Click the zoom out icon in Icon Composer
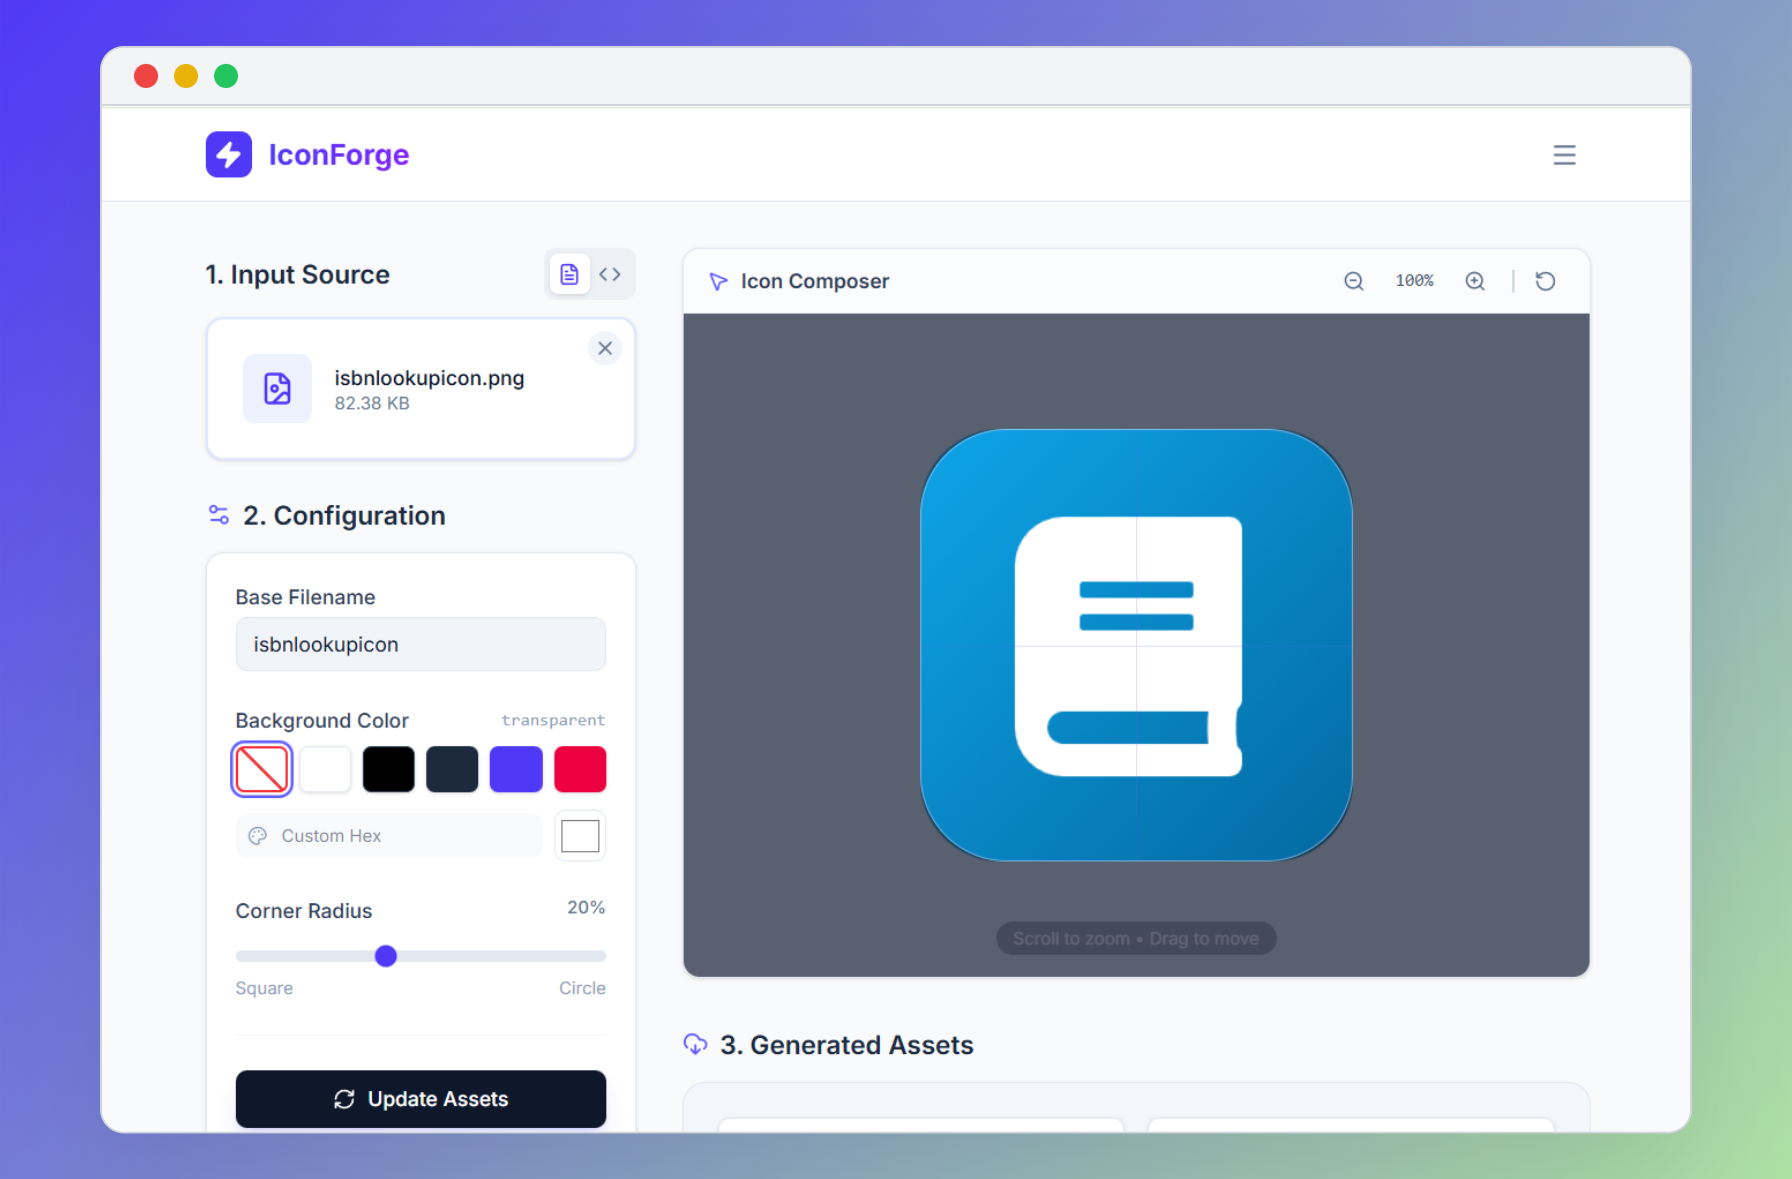 pos(1354,281)
